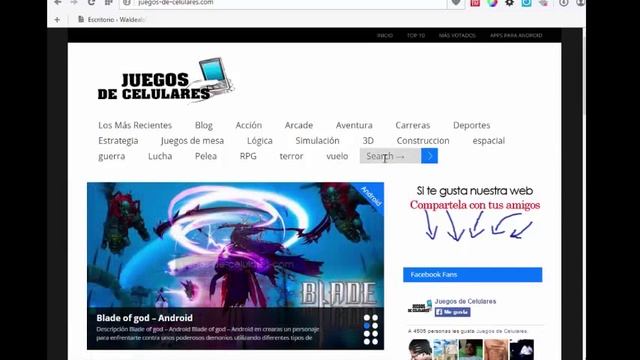Viewport: 640px width, 360px height.
Task: Open the Blade of god – Android title link
Action: pos(144,318)
